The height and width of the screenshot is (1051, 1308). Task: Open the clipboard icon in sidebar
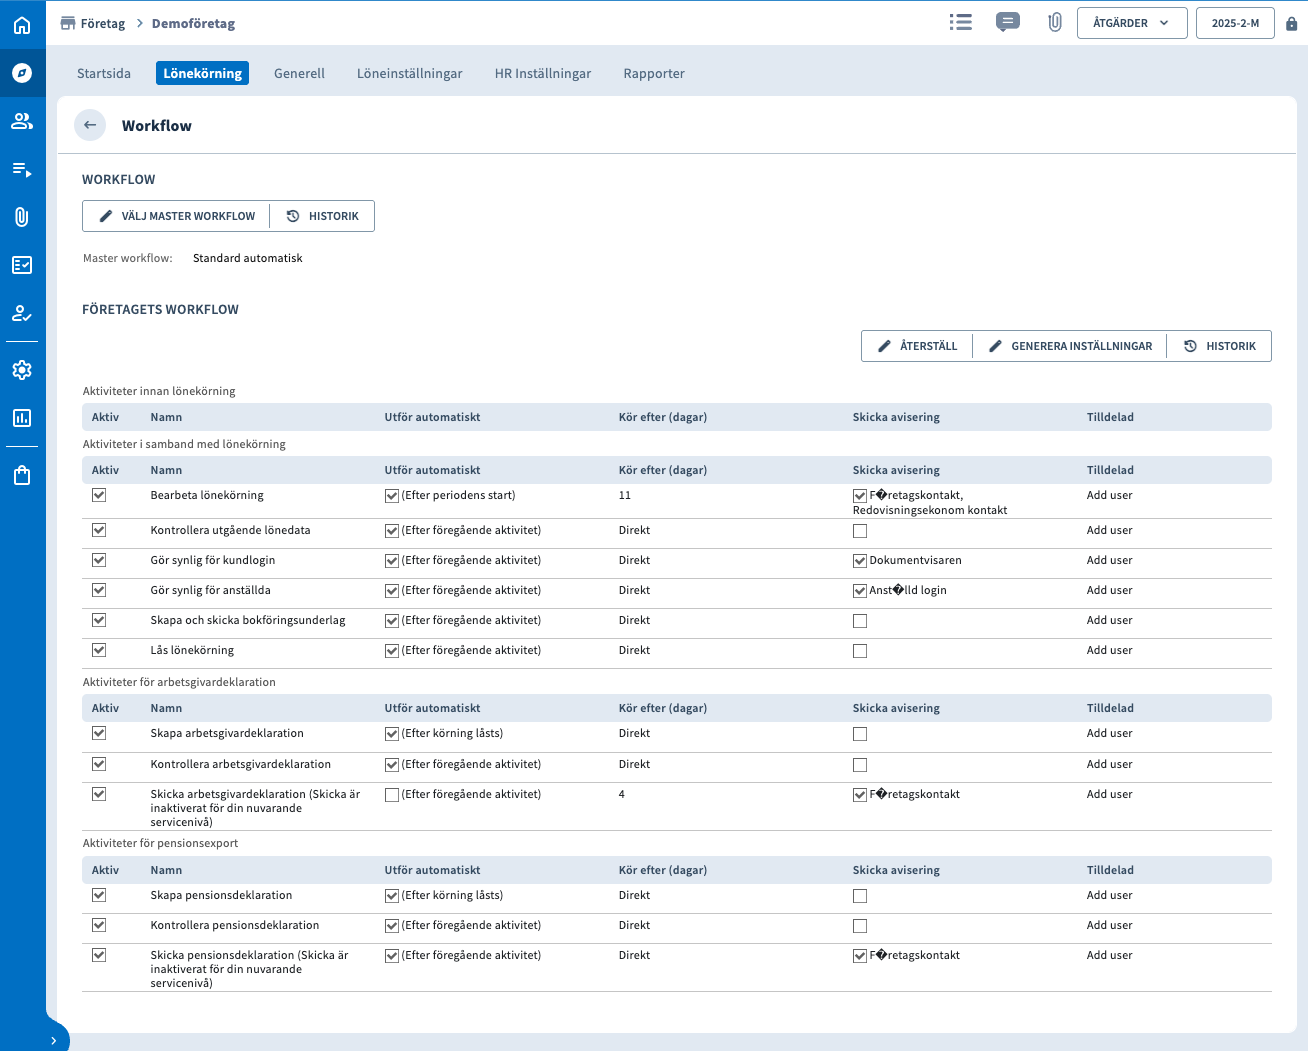22,475
